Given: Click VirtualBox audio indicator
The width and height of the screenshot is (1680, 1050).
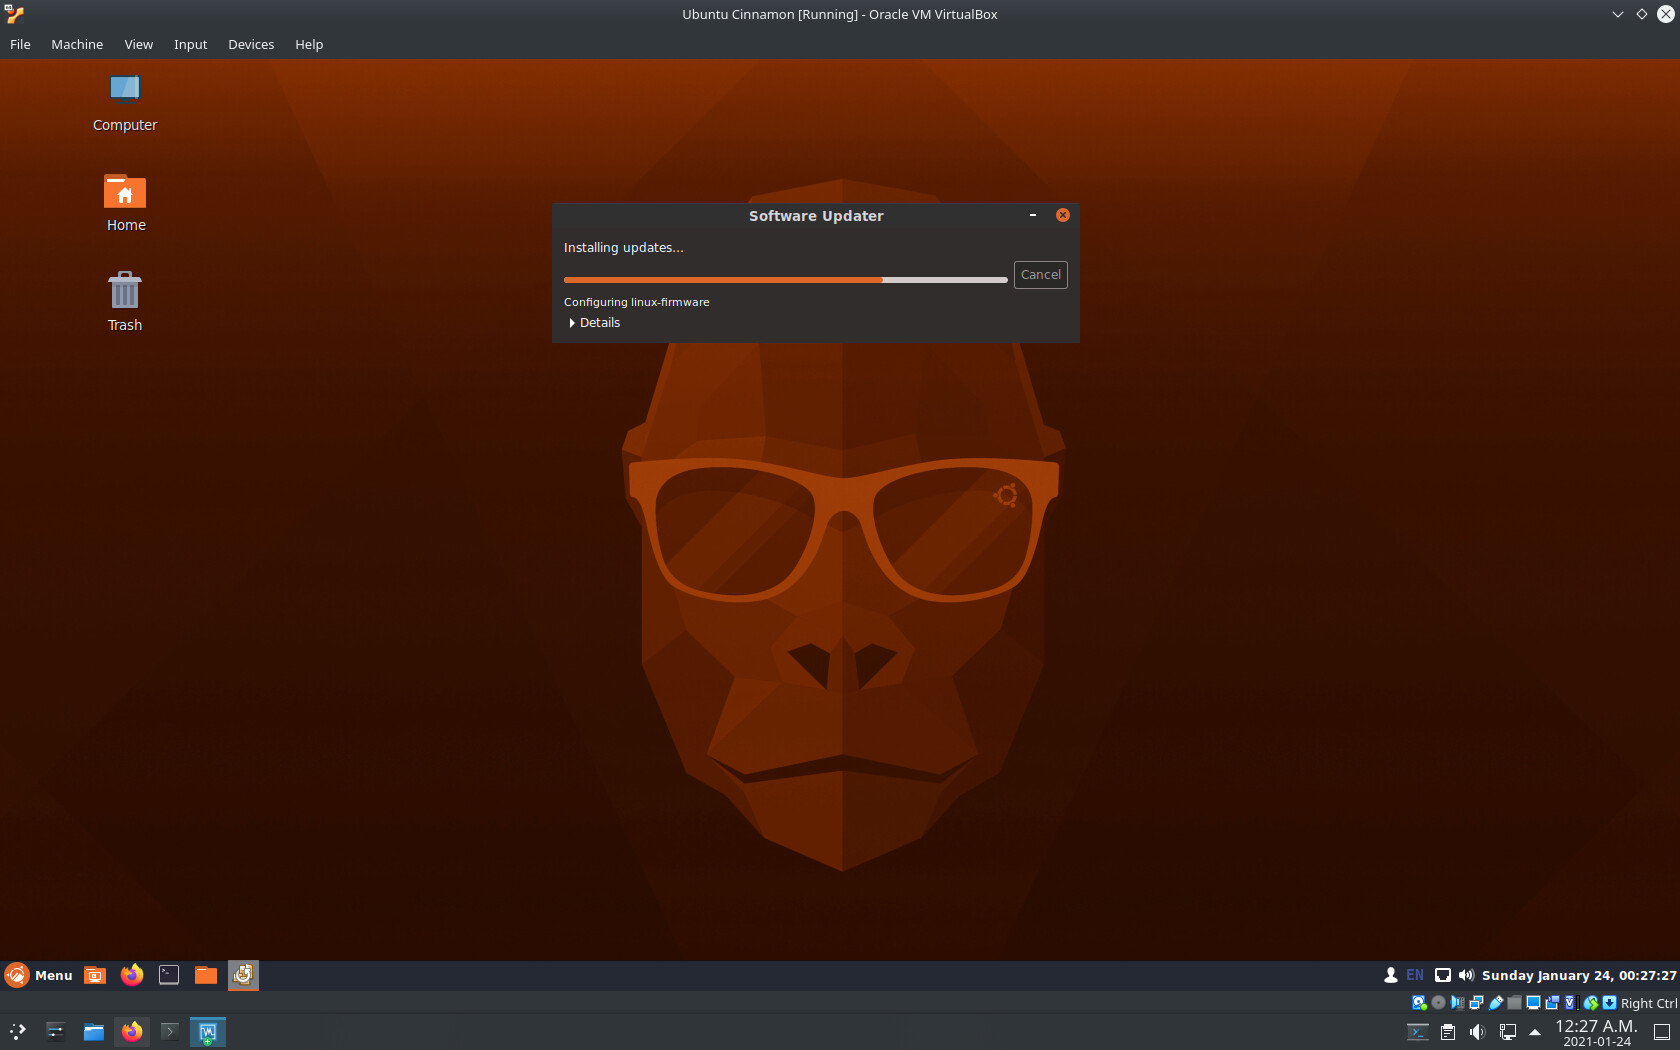Looking at the screenshot, I should (1457, 1002).
